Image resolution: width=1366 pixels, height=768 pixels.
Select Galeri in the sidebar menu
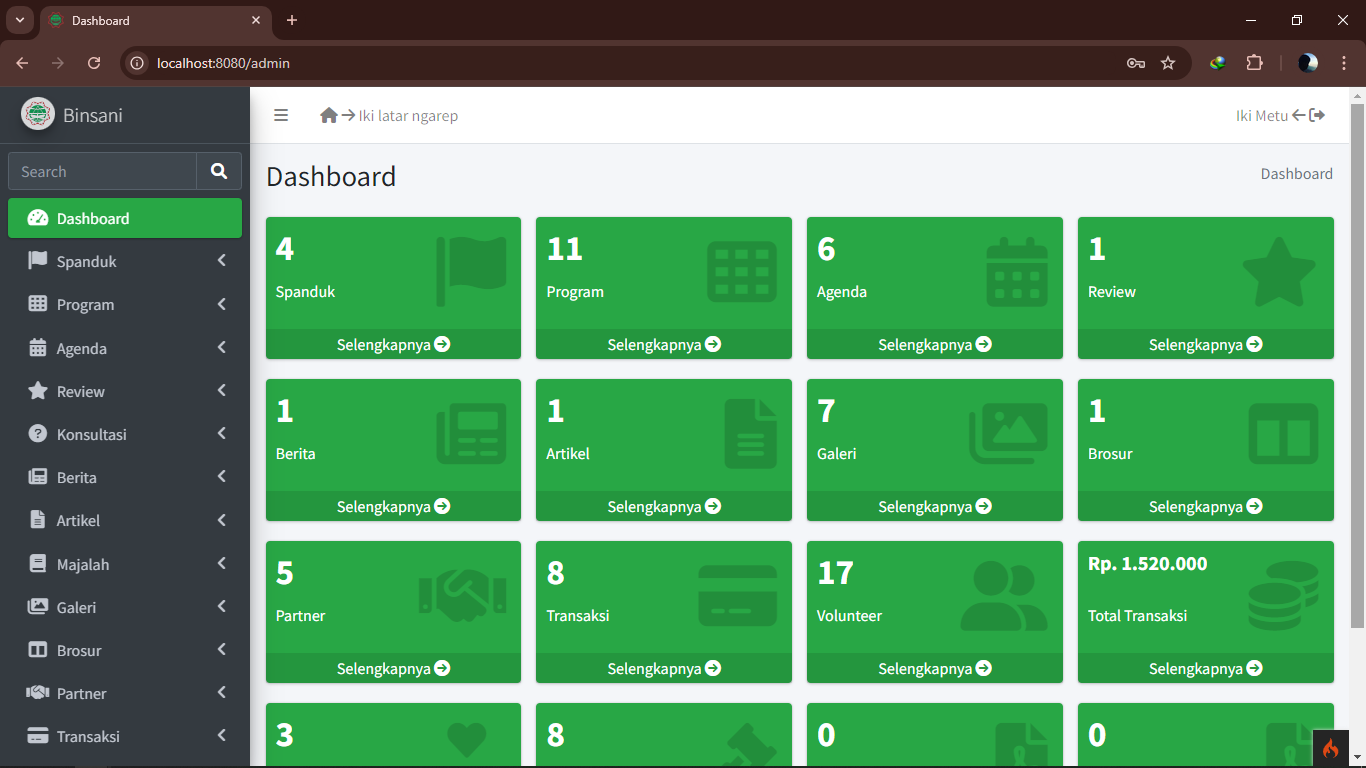77,607
